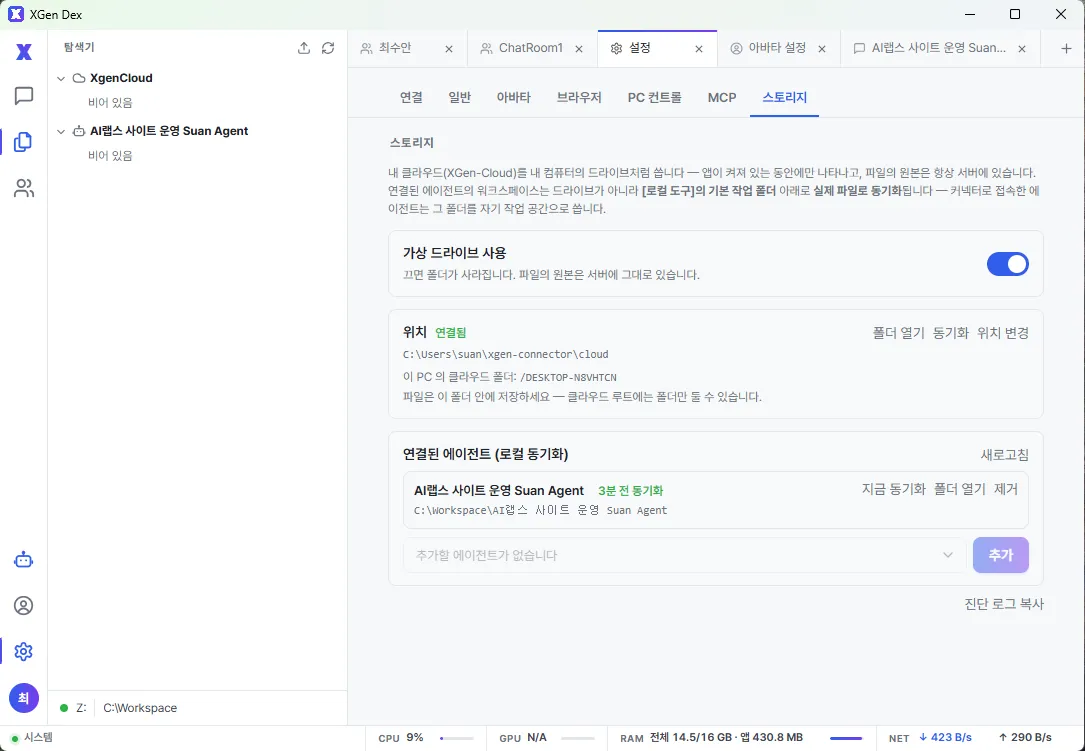Click 제거 to remove Suan Agent
Image resolution: width=1085 pixels, height=751 pixels.
tap(1006, 489)
